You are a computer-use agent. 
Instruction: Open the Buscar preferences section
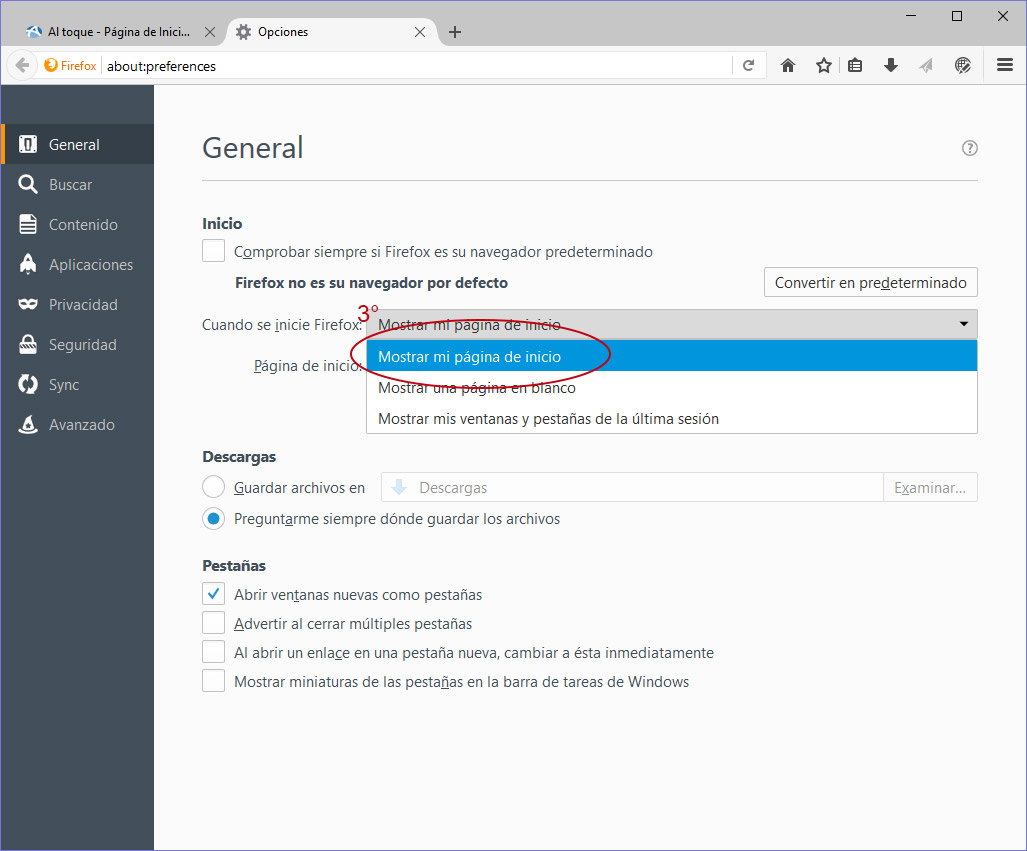pyautogui.click(x=77, y=184)
